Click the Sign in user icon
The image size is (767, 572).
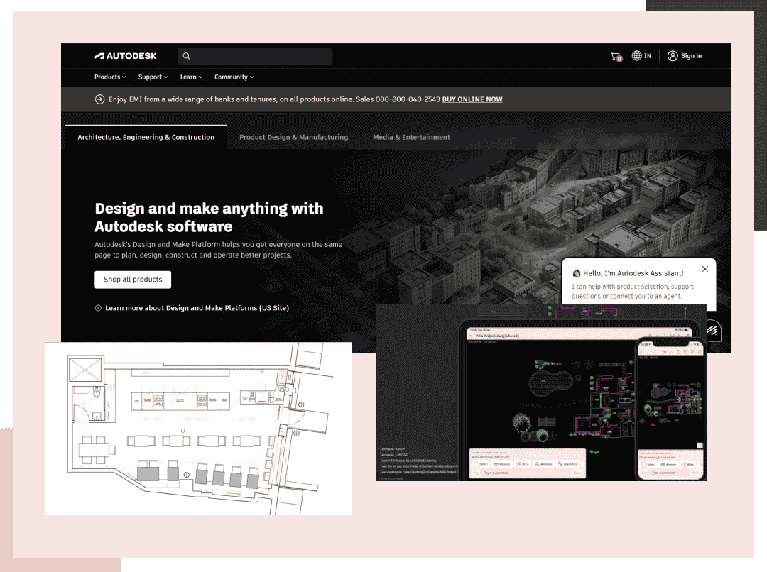(x=673, y=56)
